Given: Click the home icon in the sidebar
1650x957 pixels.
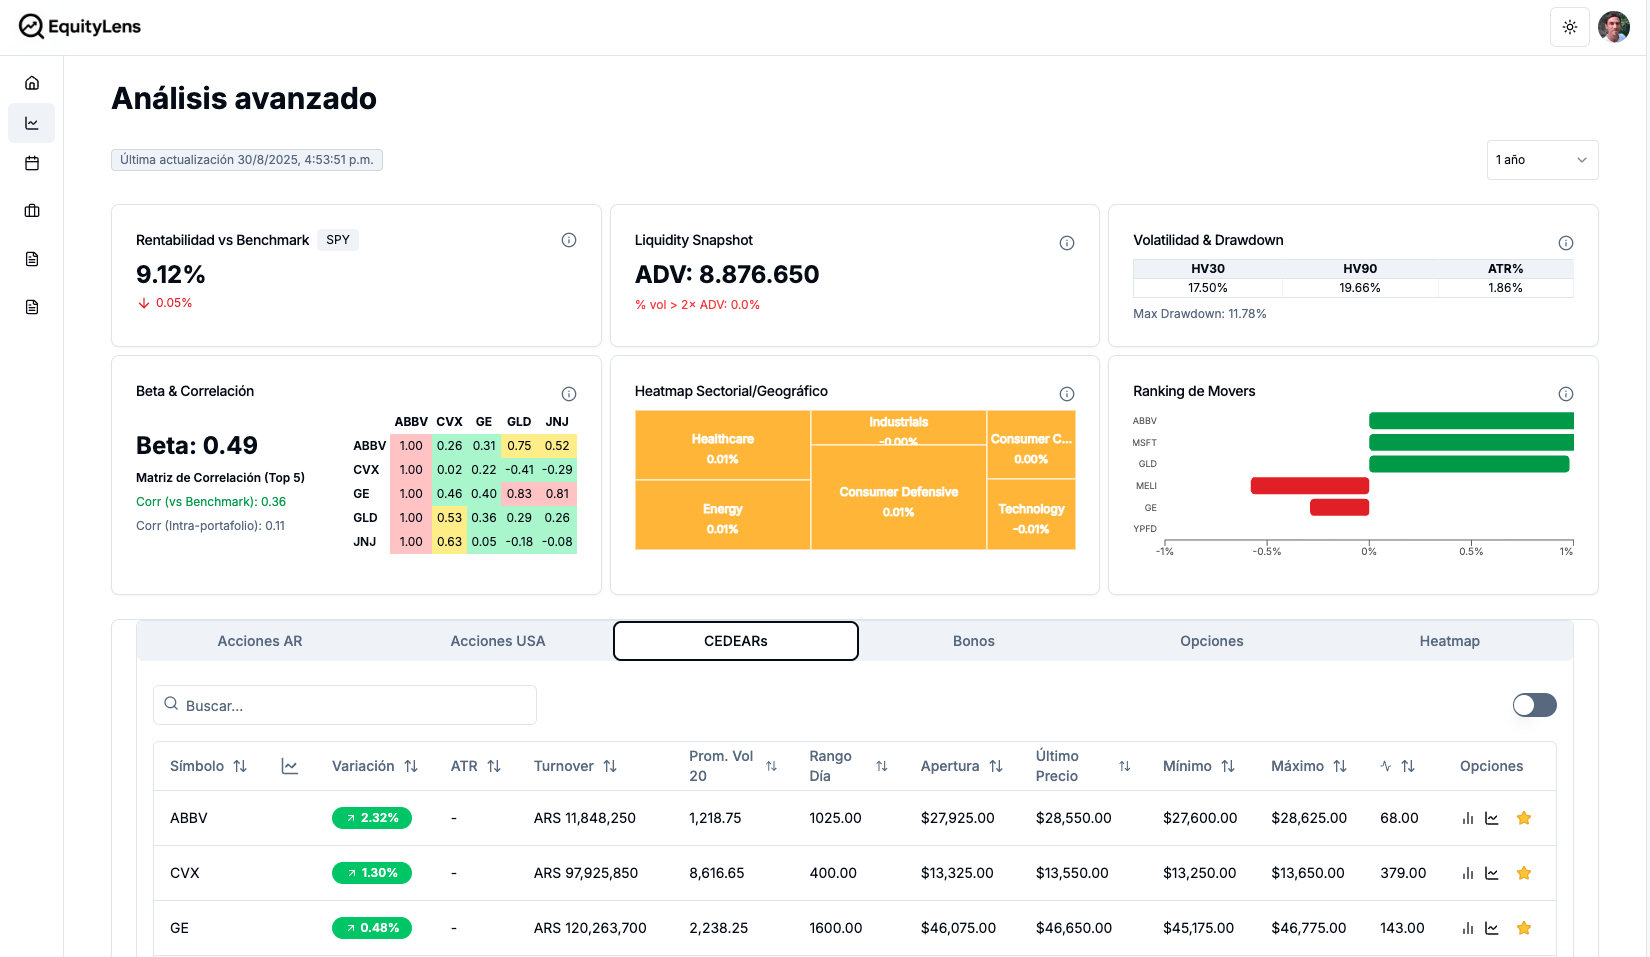Looking at the screenshot, I should coord(32,83).
